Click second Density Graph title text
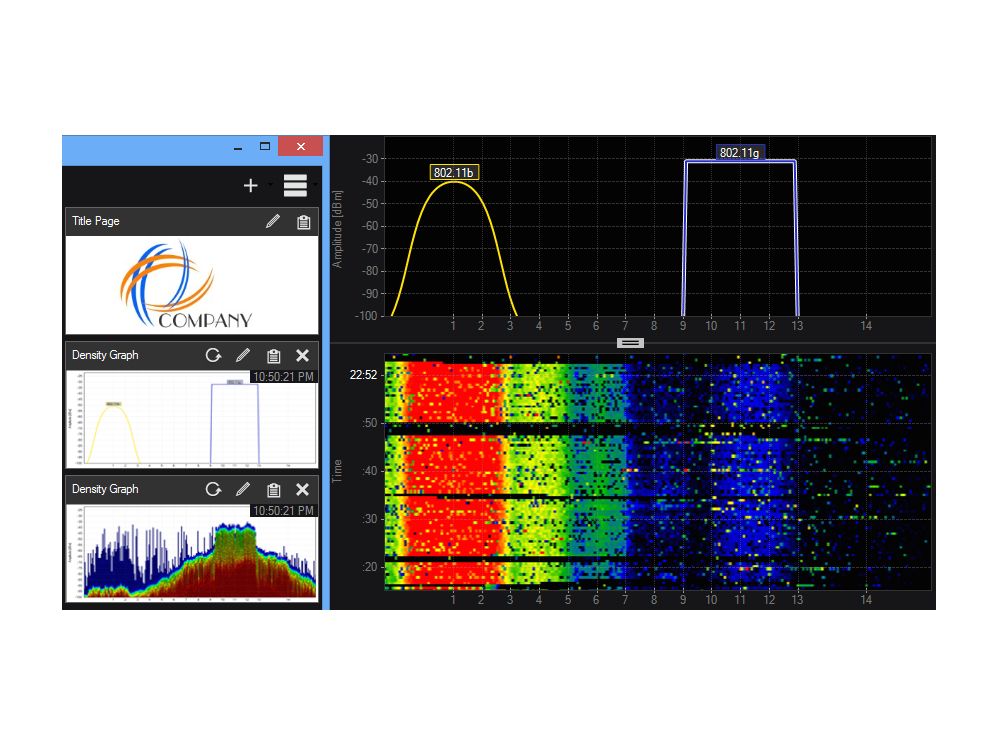The image size is (1000, 750). (x=105, y=489)
